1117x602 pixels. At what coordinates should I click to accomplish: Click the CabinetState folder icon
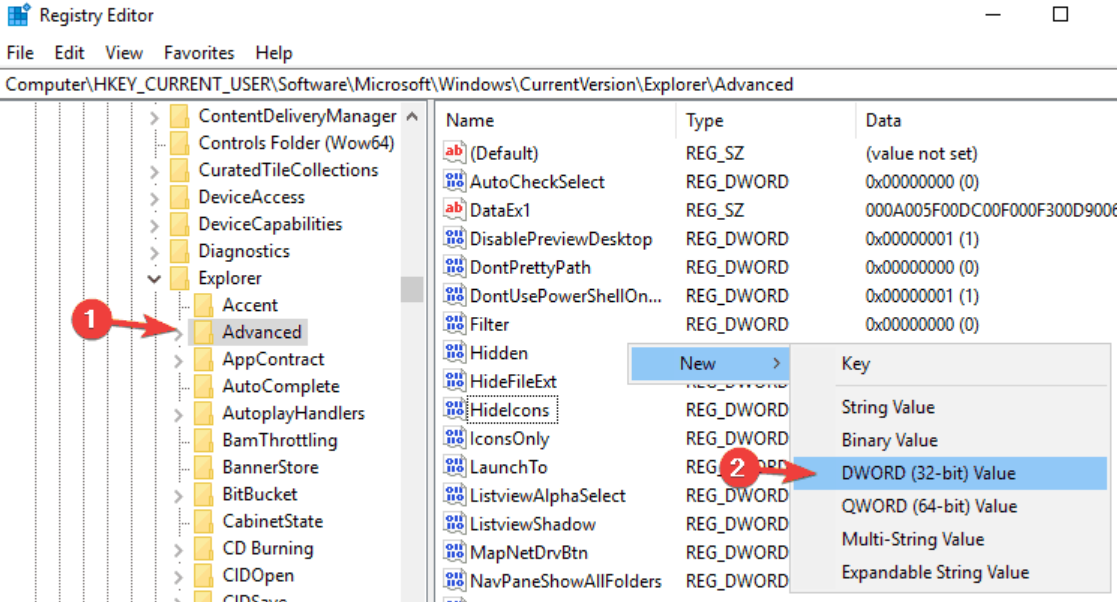(204, 522)
